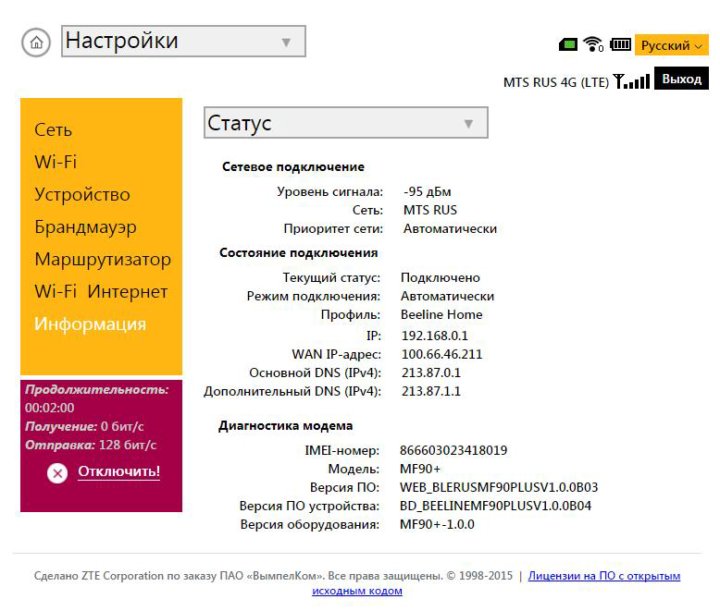Expand the Статус dropdown

[345, 123]
